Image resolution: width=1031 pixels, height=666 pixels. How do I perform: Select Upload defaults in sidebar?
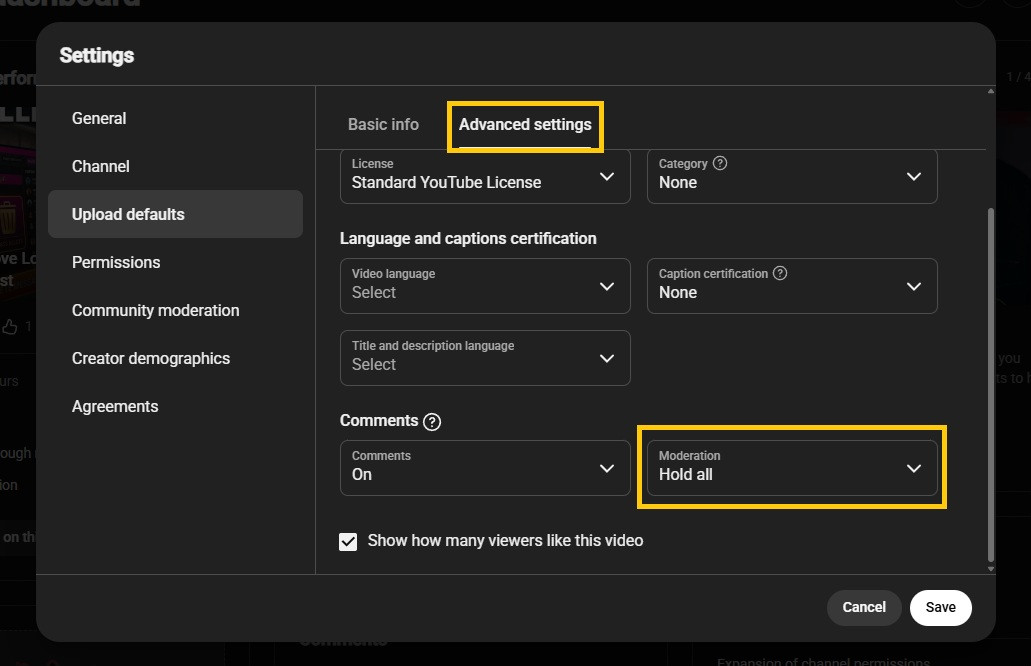point(176,214)
